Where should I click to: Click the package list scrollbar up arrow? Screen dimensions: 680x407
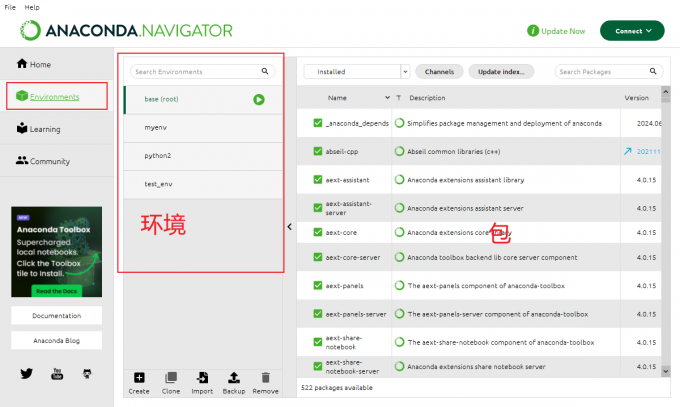pyautogui.click(x=666, y=92)
